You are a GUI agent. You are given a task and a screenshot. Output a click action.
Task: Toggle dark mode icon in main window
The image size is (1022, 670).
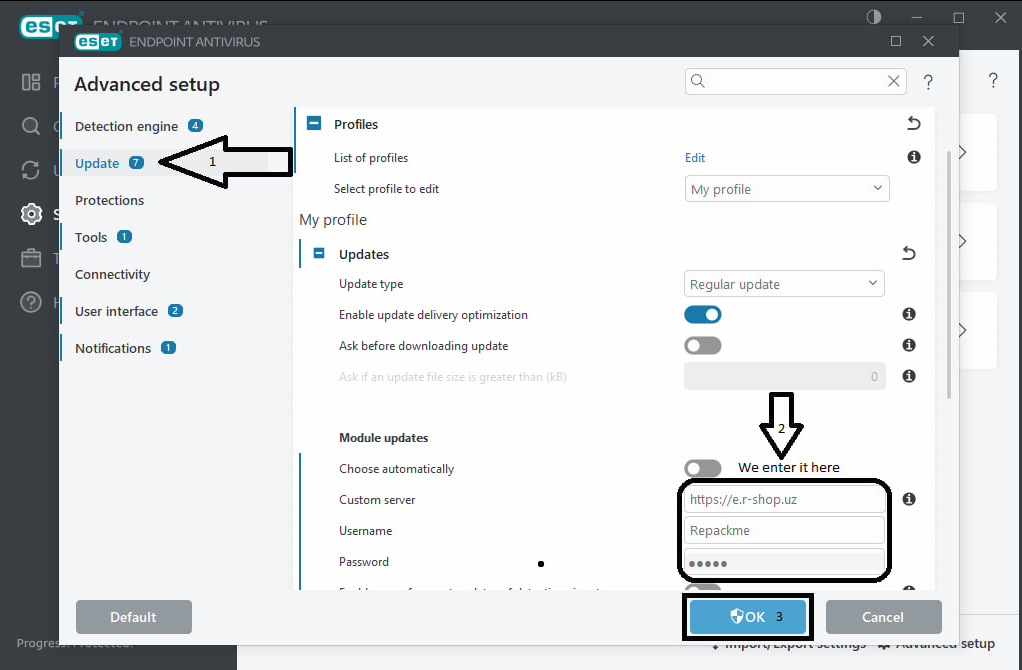873,17
